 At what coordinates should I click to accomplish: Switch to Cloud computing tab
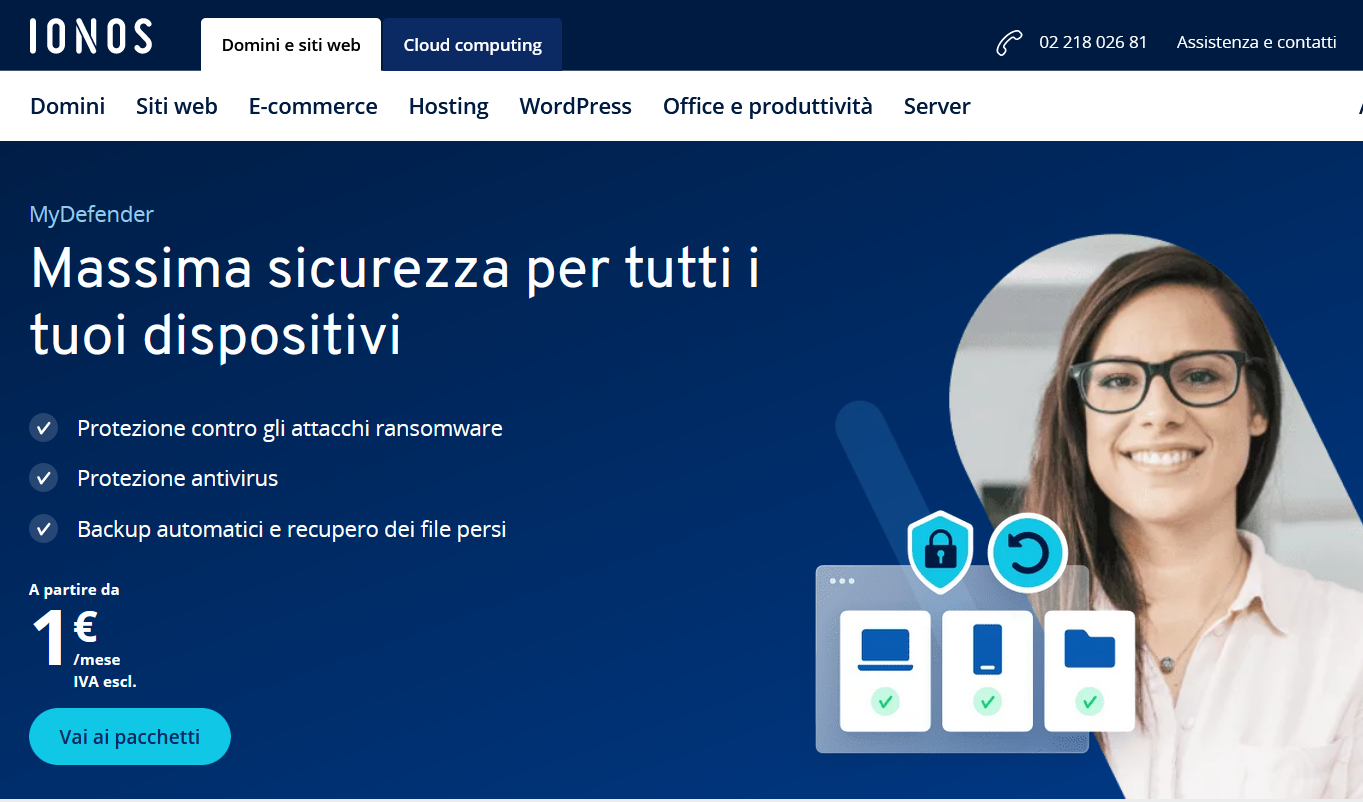coord(473,45)
